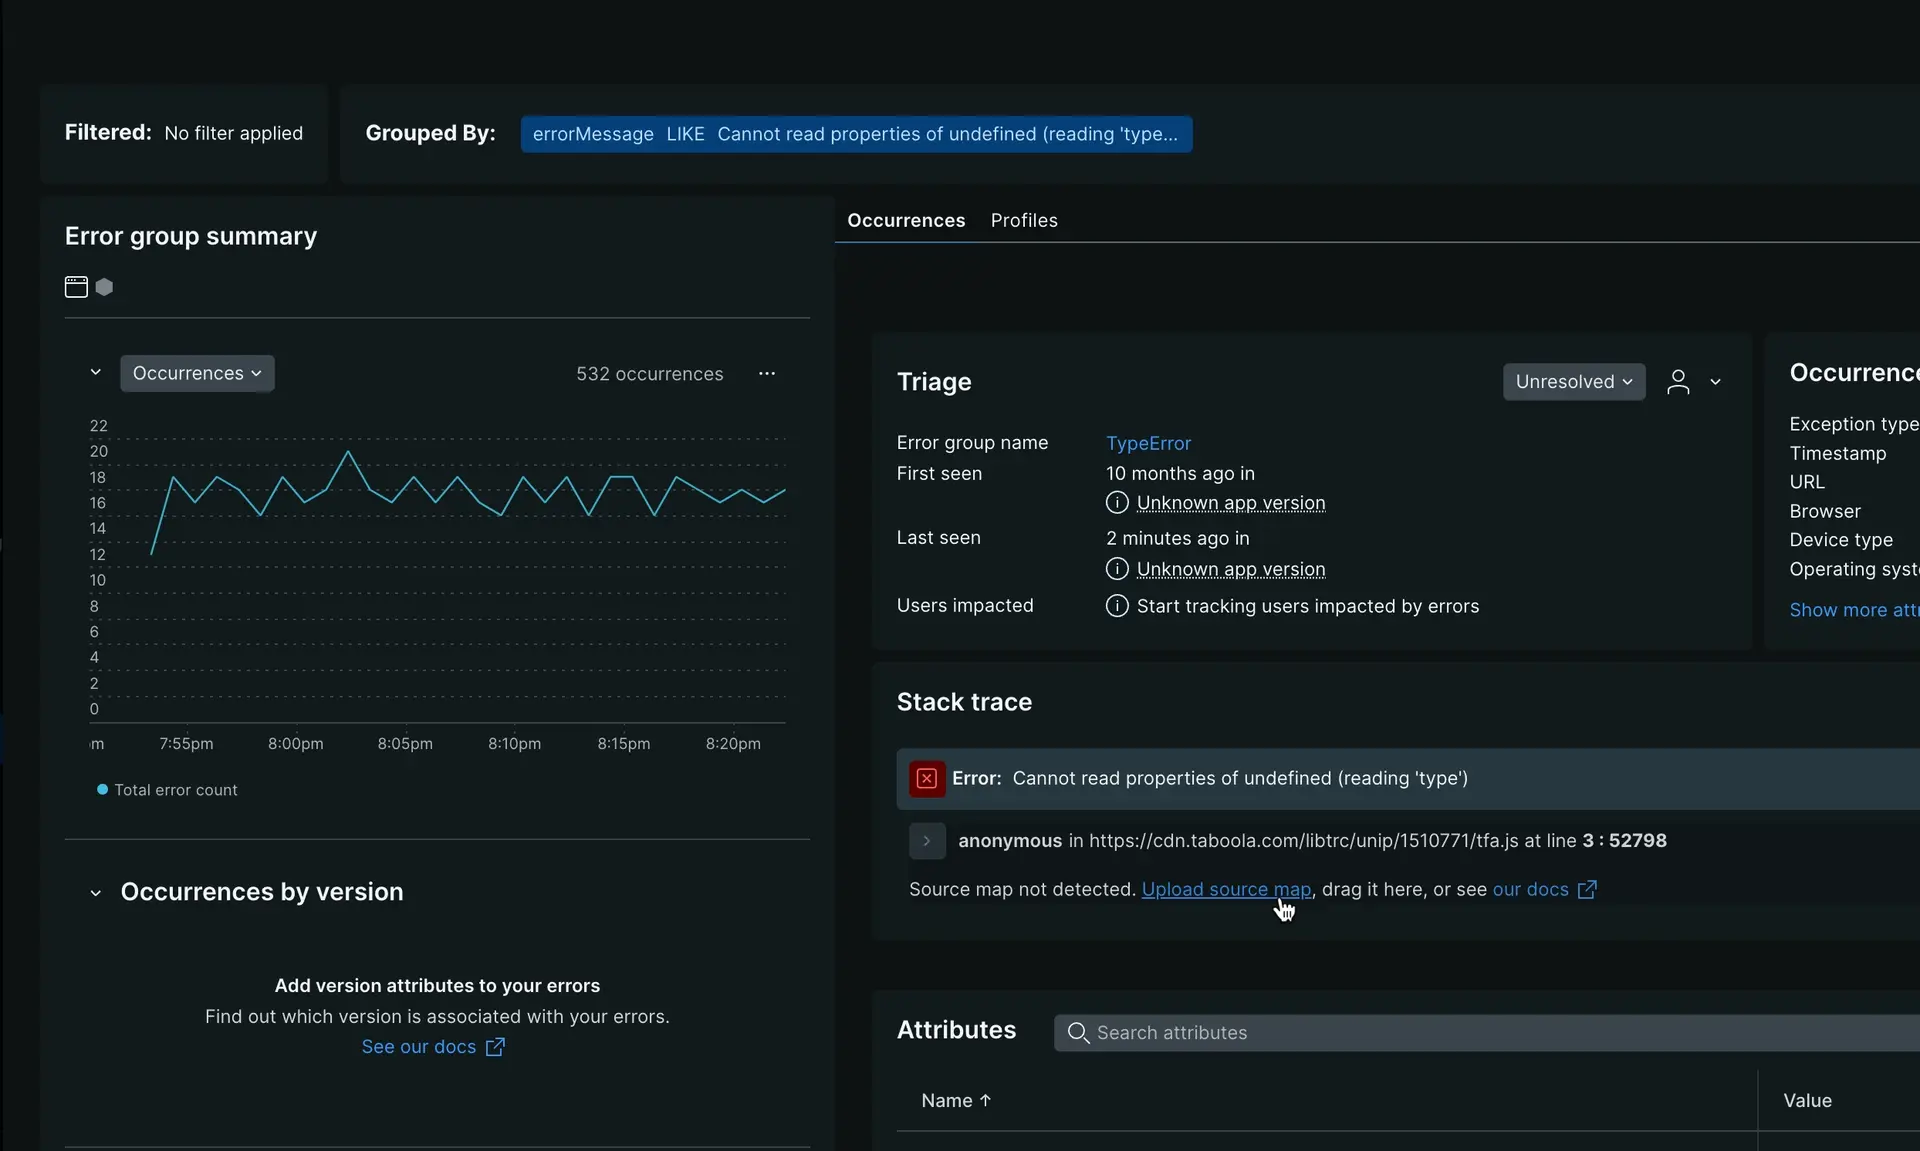Image resolution: width=1920 pixels, height=1151 pixels.
Task: Open the Unresolved status dropdown
Action: click(x=1573, y=382)
